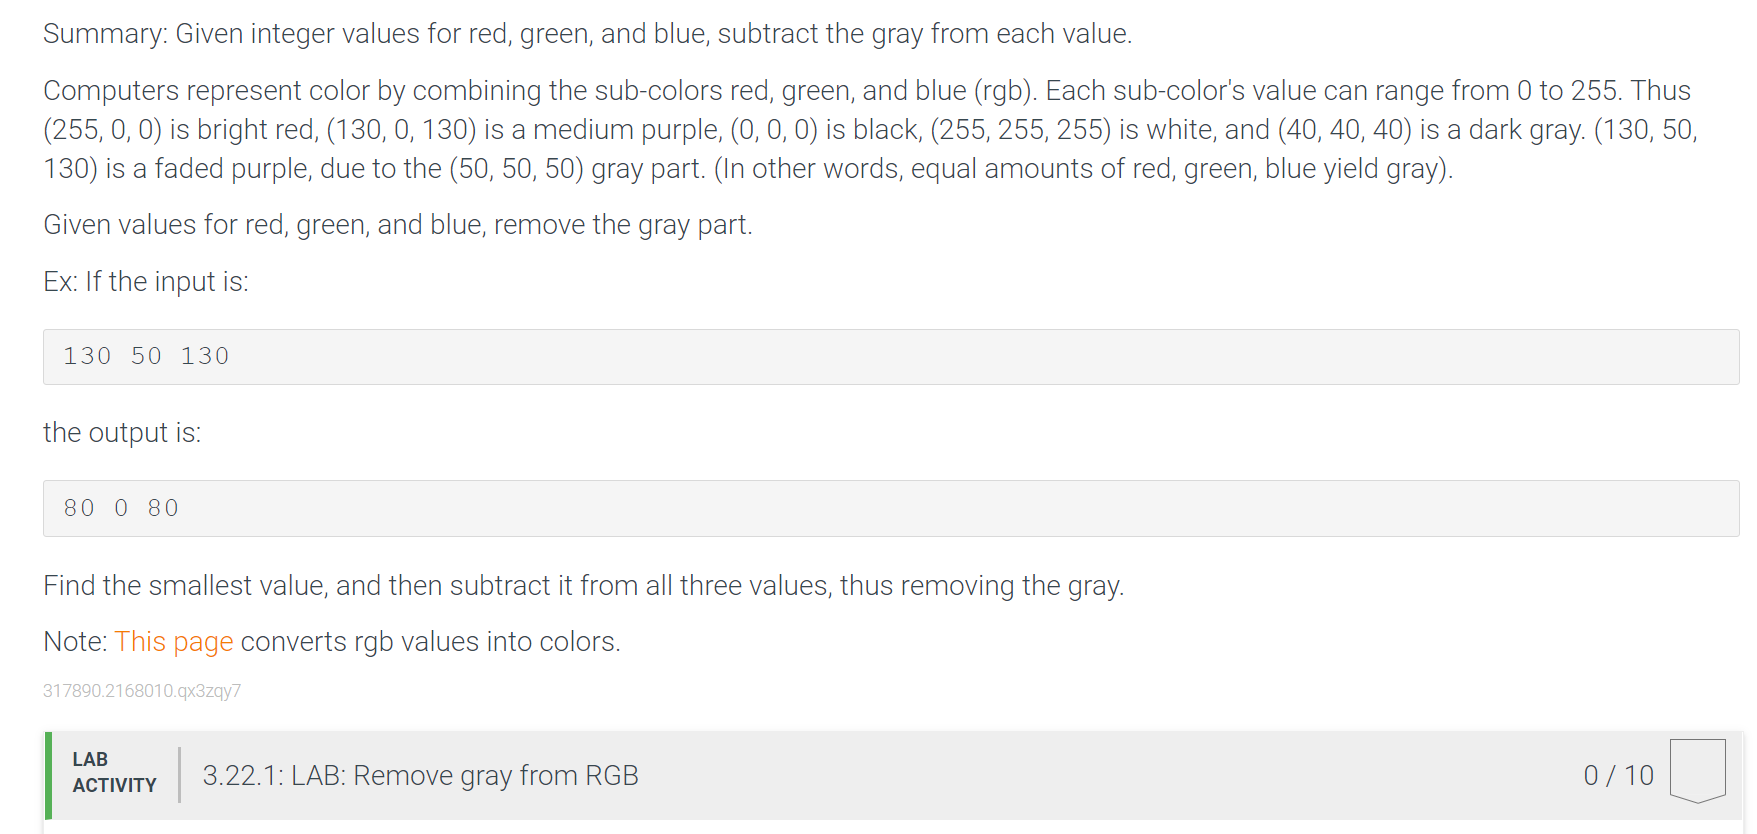Click the vertical divider beside LAB ACTIVITY
This screenshot has height=834, width=1757.
(179, 775)
